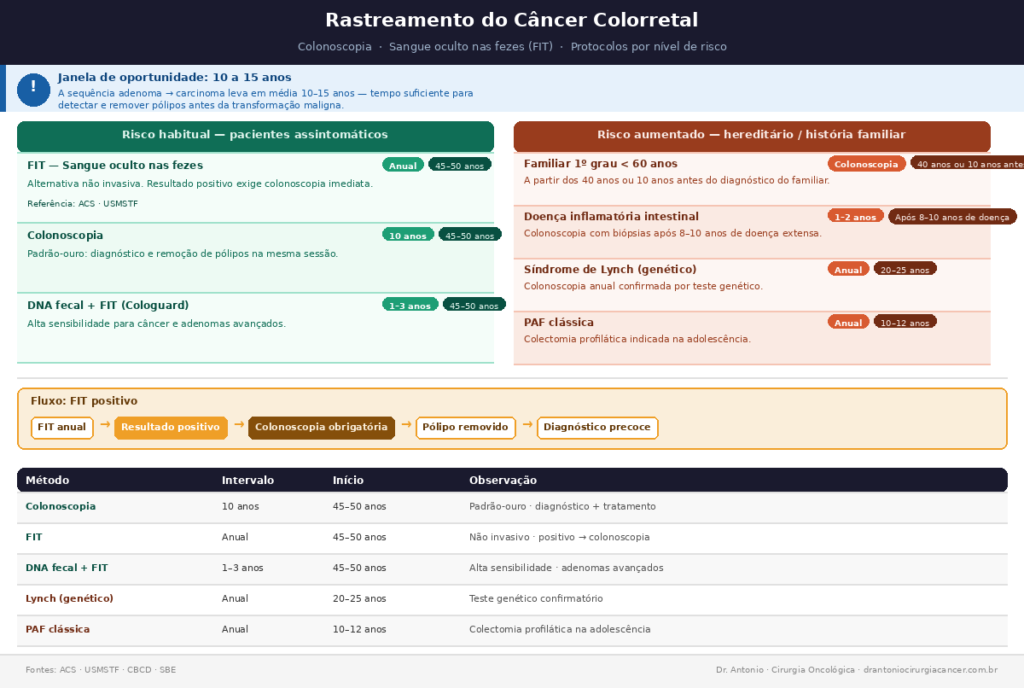
Task: Click 'Protocolos por nível de risco' in the header
Action: pos(648,46)
